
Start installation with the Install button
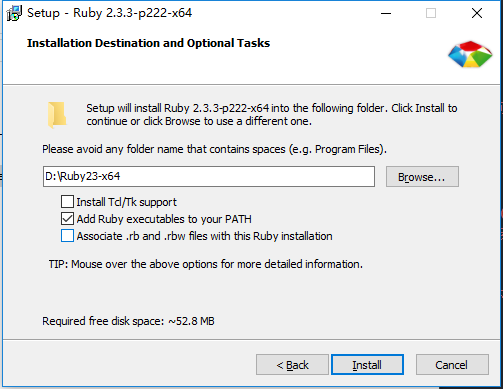tap(367, 365)
